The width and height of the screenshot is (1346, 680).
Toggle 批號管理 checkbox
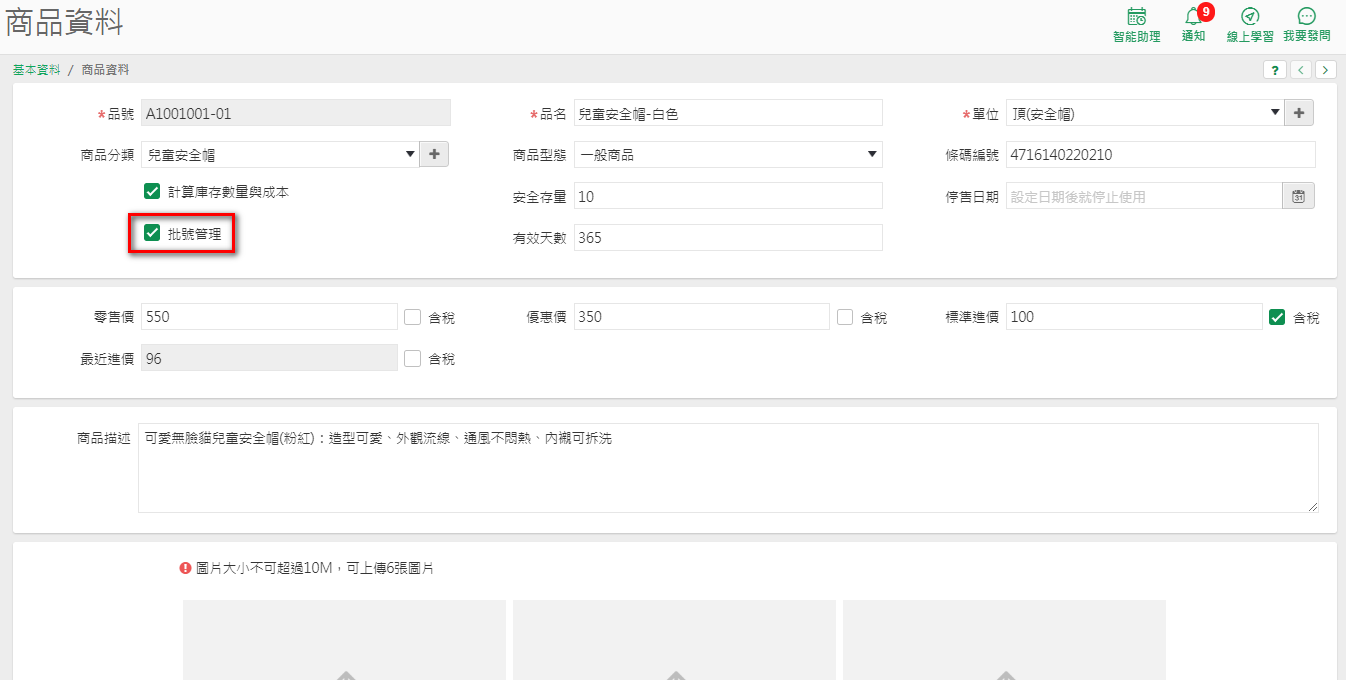pyautogui.click(x=153, y=233)
